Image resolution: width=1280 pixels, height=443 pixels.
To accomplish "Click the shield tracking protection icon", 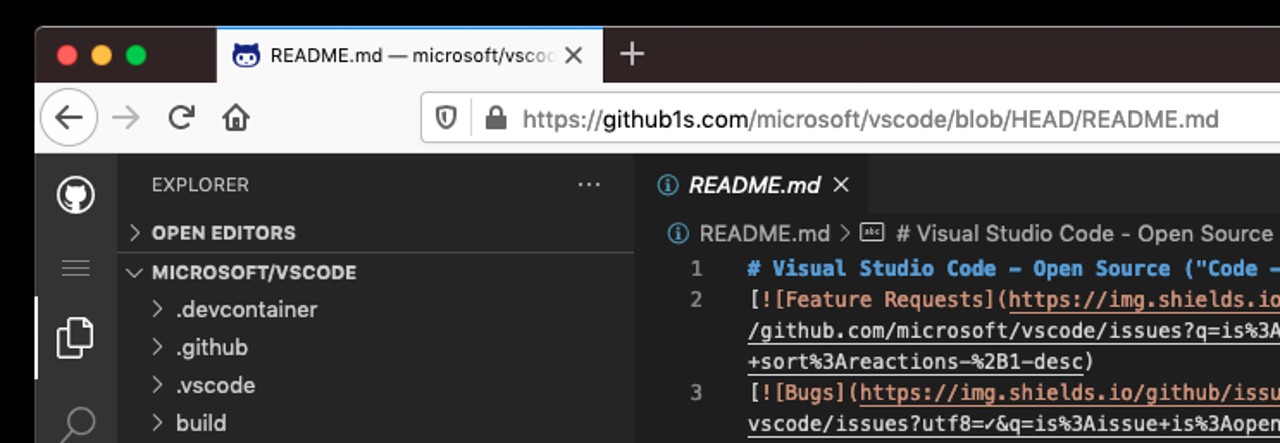I will 446,119.
